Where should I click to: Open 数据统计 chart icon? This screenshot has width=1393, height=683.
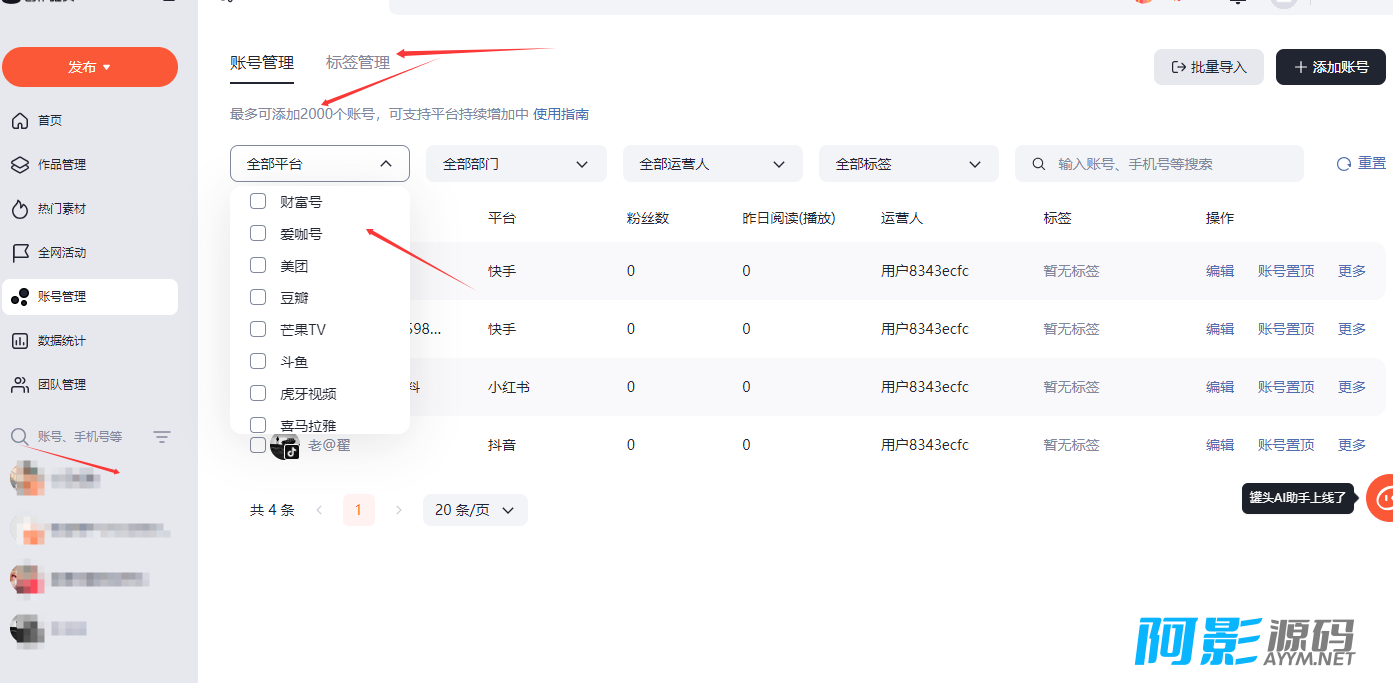[x=19, y=341]
